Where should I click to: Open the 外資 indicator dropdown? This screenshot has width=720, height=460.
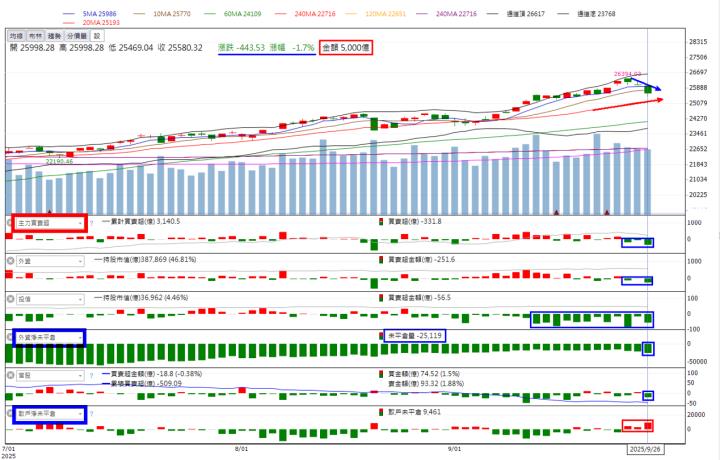(79, 260)
